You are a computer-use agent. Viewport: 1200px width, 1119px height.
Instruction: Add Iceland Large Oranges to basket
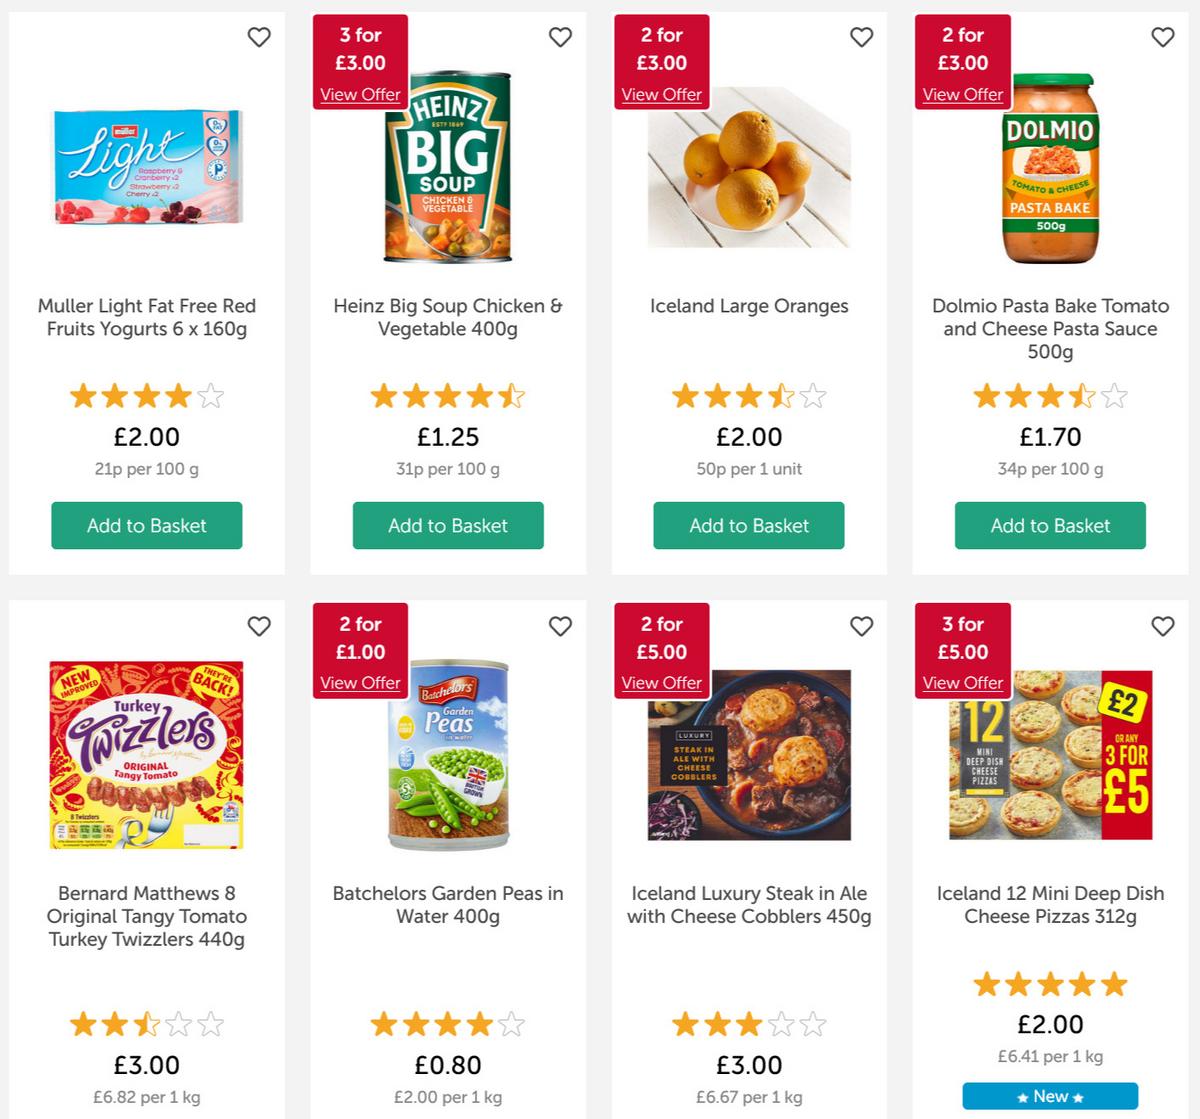click(748, 525)
